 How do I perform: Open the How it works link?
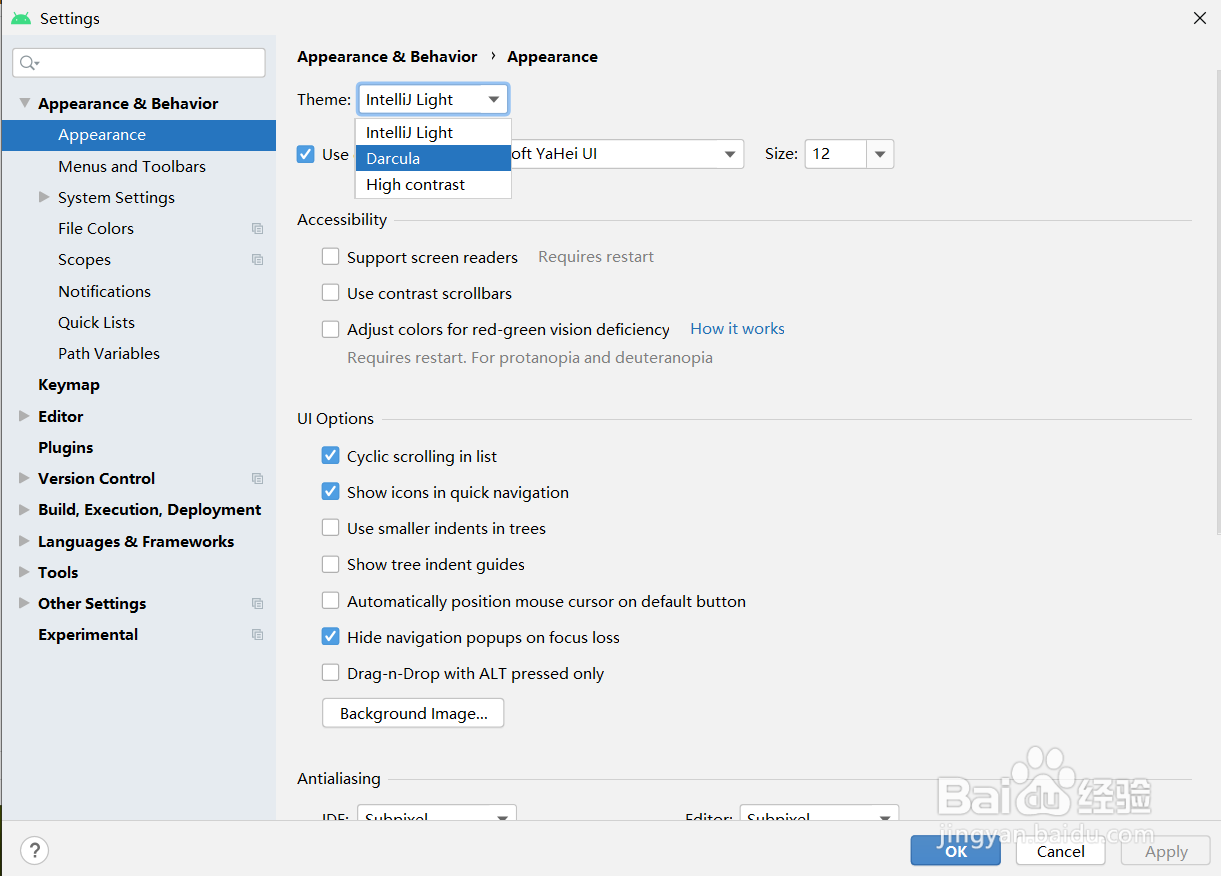(737, 328)
